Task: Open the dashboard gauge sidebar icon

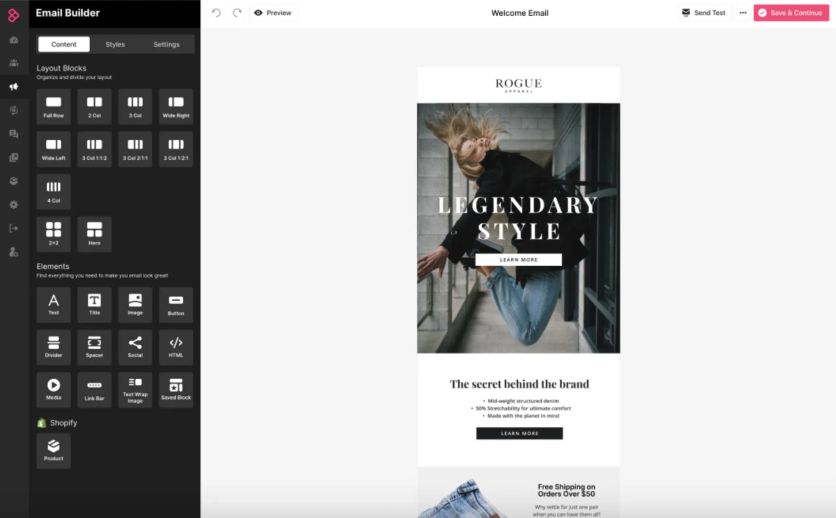Action: point(14,40)
